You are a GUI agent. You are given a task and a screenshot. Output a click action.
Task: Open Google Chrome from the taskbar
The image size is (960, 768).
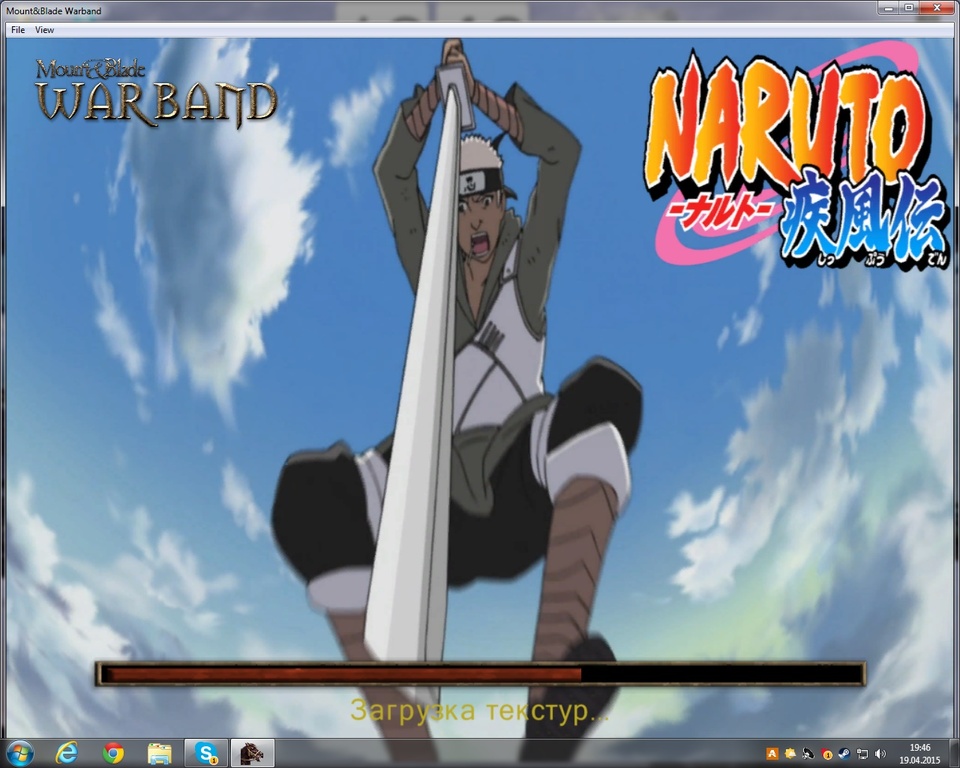(113, 753)
